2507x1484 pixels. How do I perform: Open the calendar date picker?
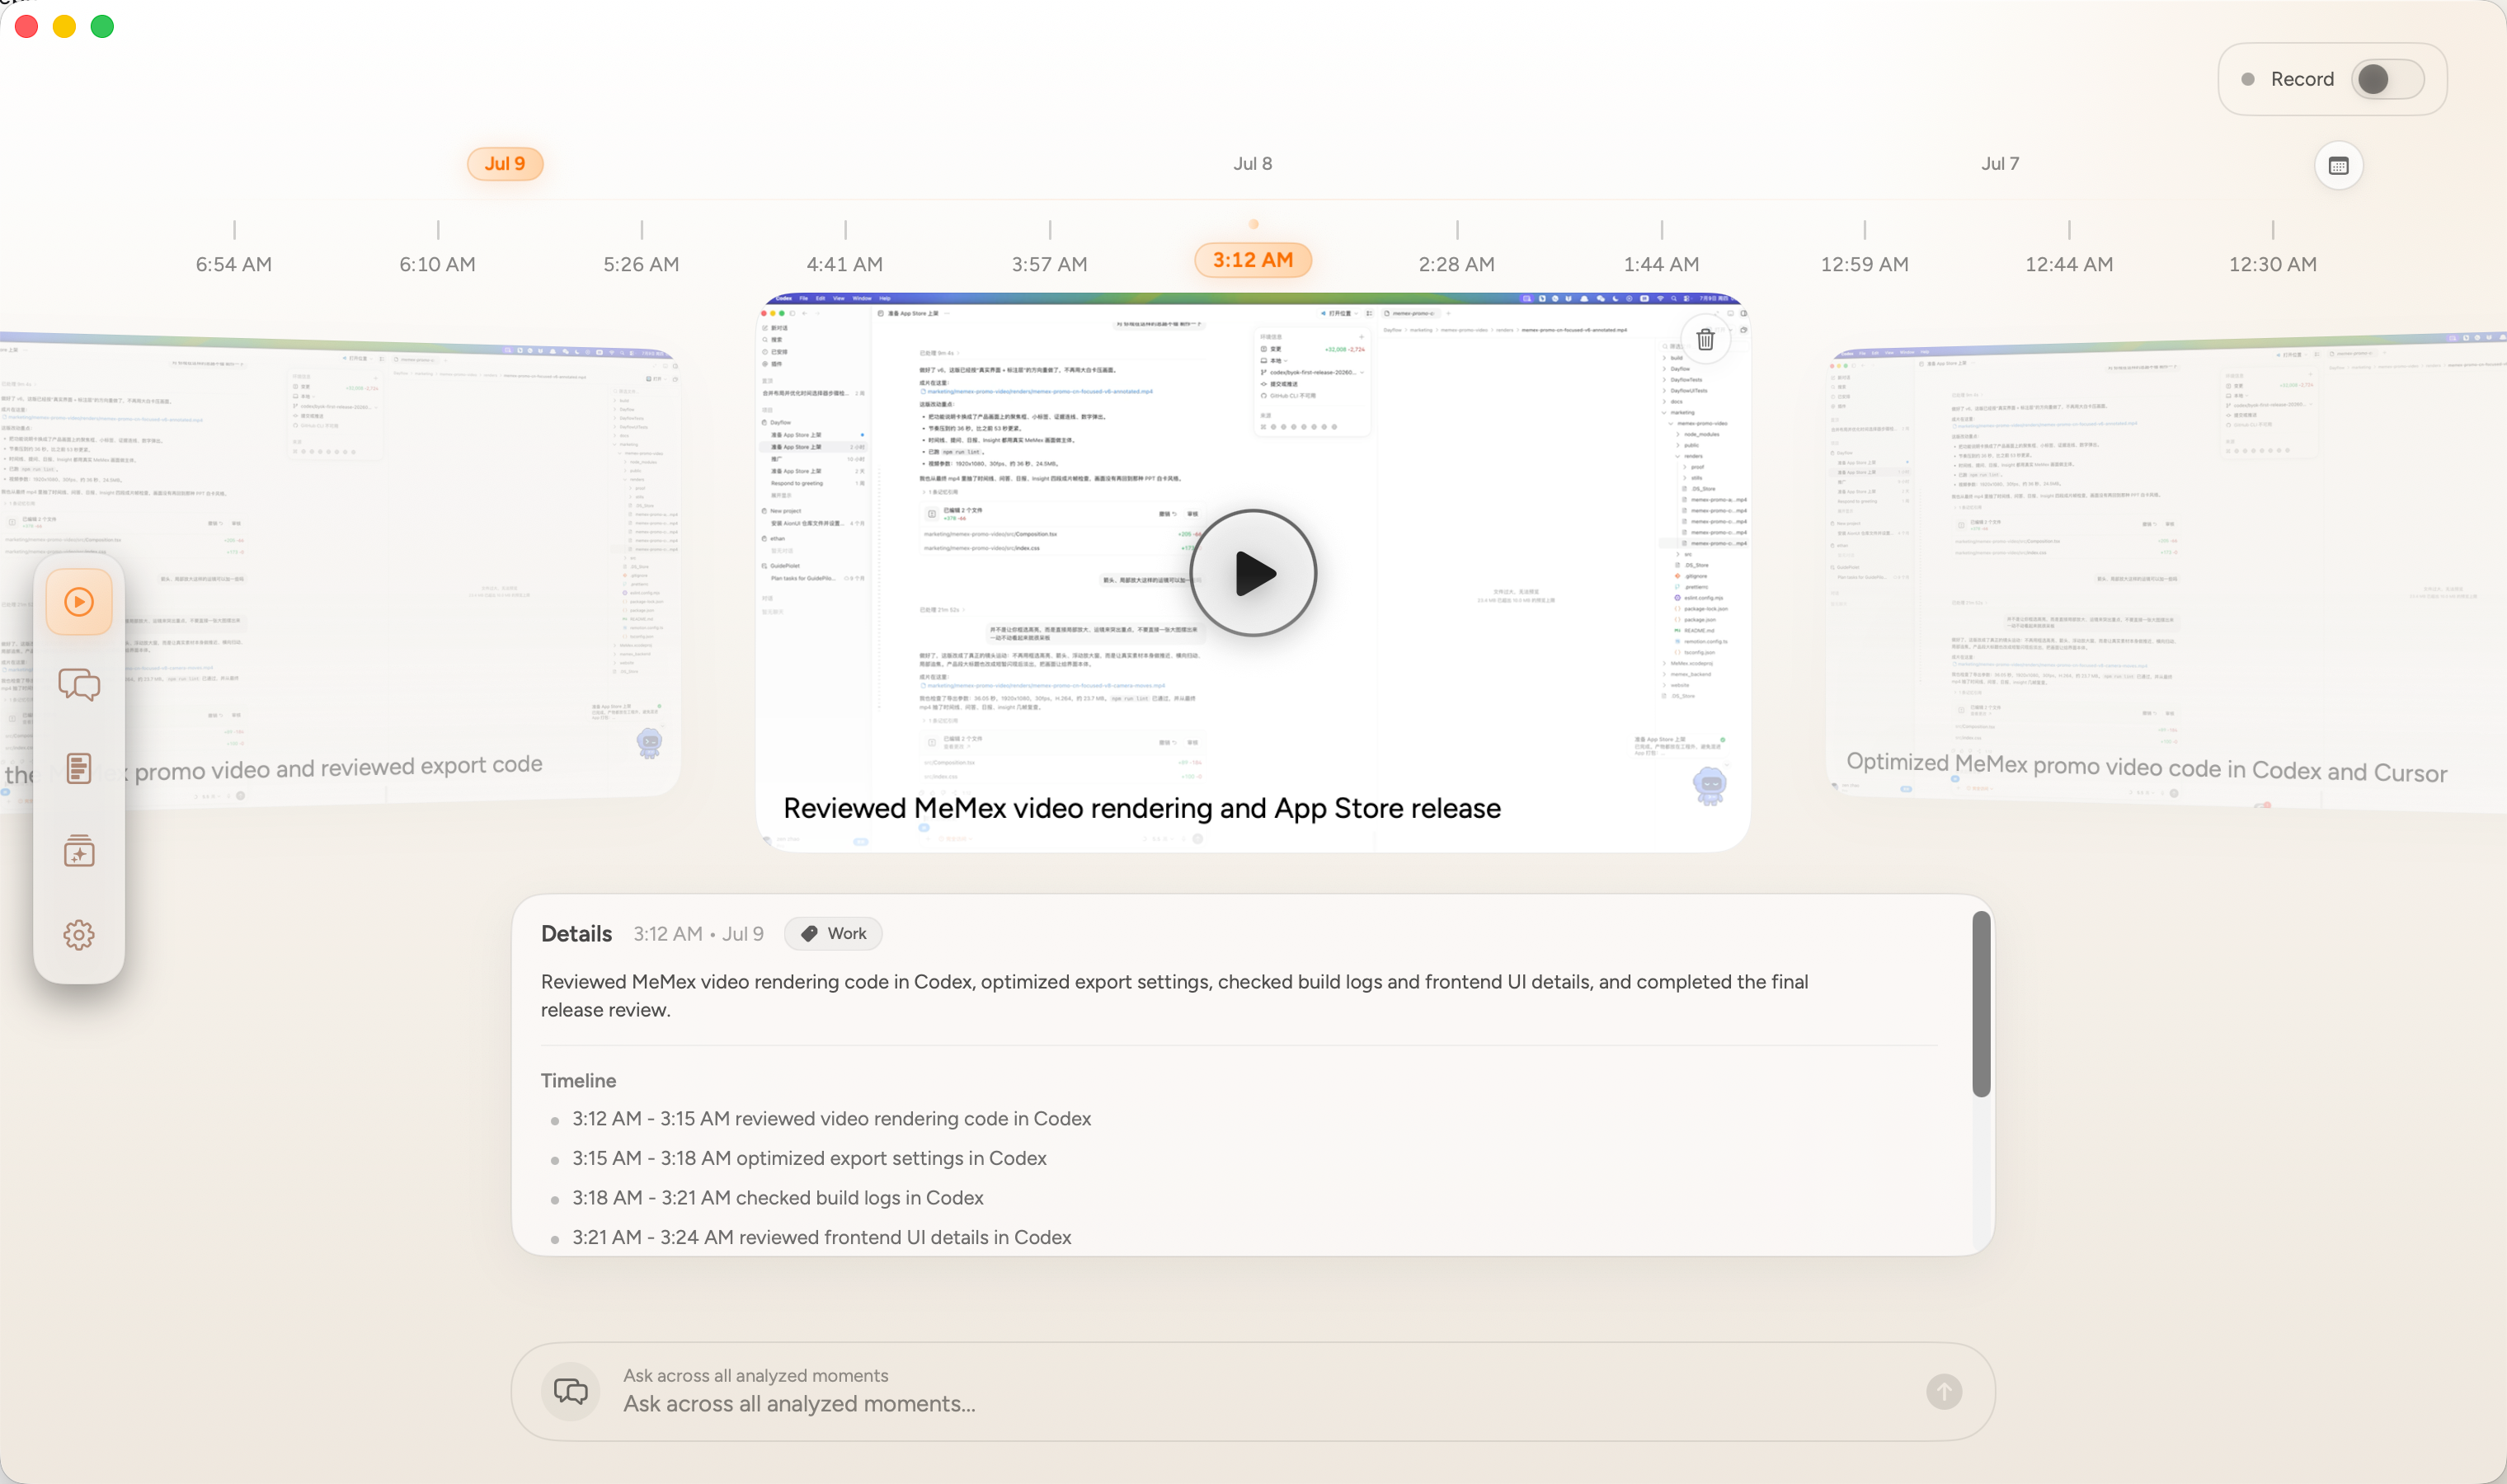(2338, 165)
